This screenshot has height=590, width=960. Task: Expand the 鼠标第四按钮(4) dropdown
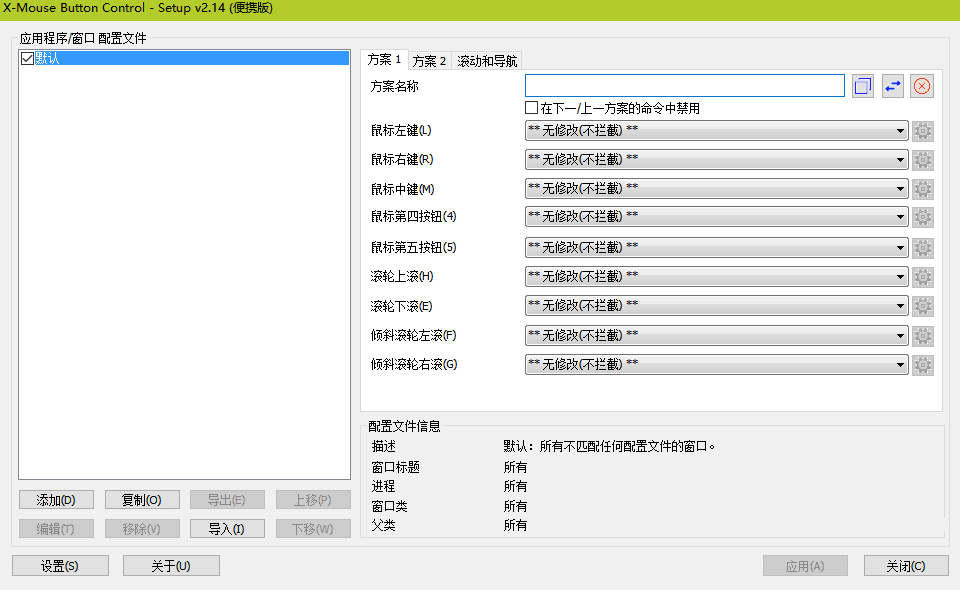[x=716, y=218]
